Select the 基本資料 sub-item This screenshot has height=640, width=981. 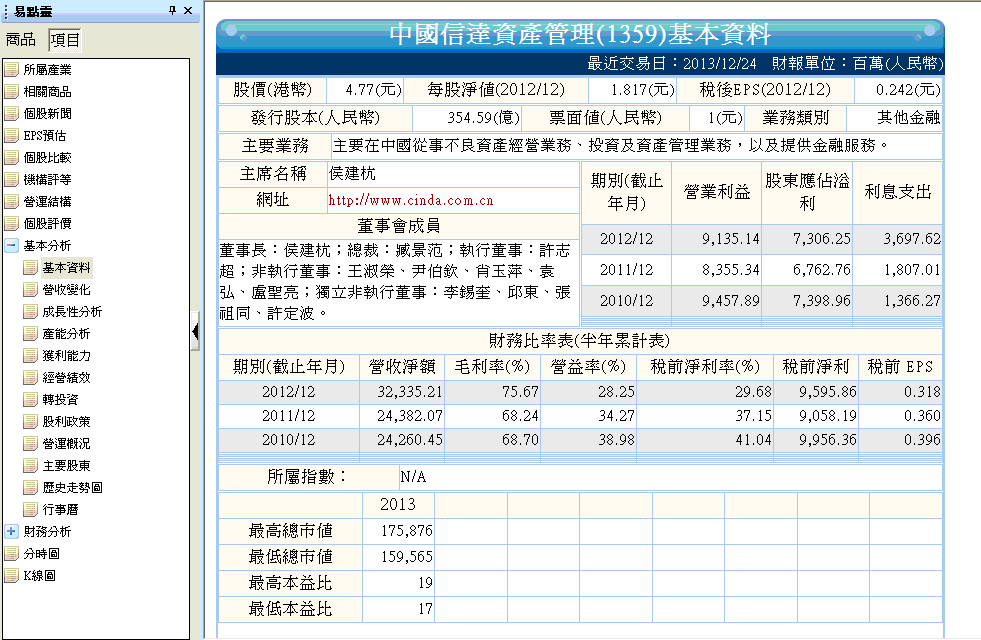[x=66, y=267]
